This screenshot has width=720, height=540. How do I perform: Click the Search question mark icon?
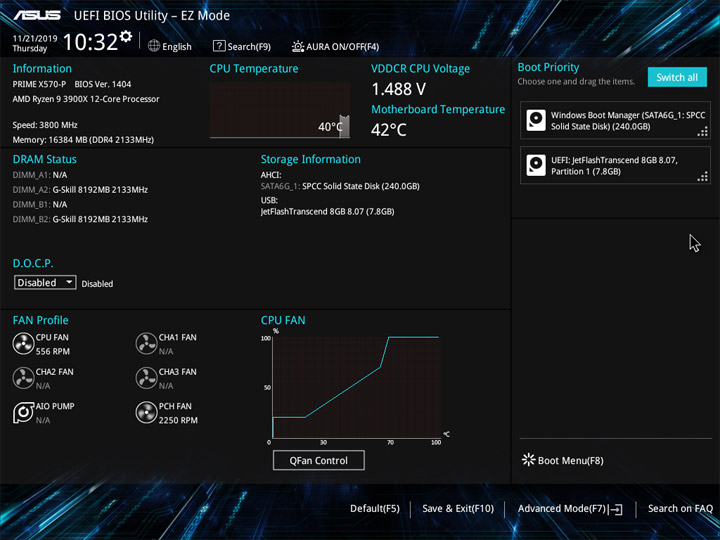coord(219,46)
